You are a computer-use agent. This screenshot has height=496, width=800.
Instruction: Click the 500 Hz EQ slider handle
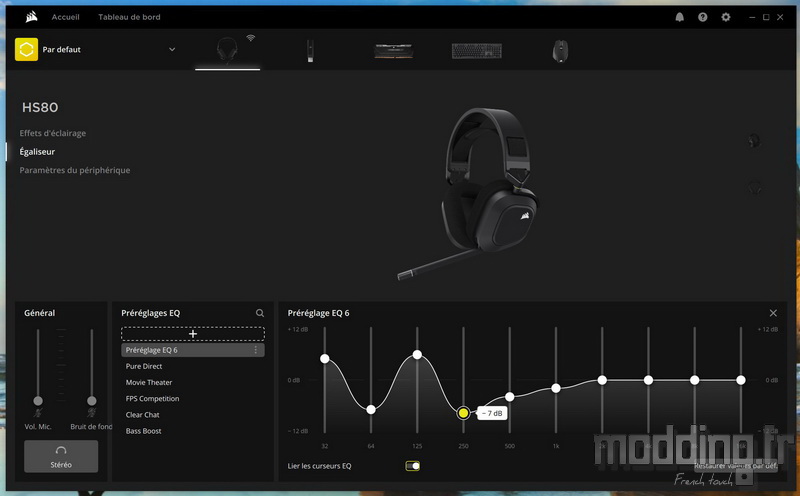point(510,396)
